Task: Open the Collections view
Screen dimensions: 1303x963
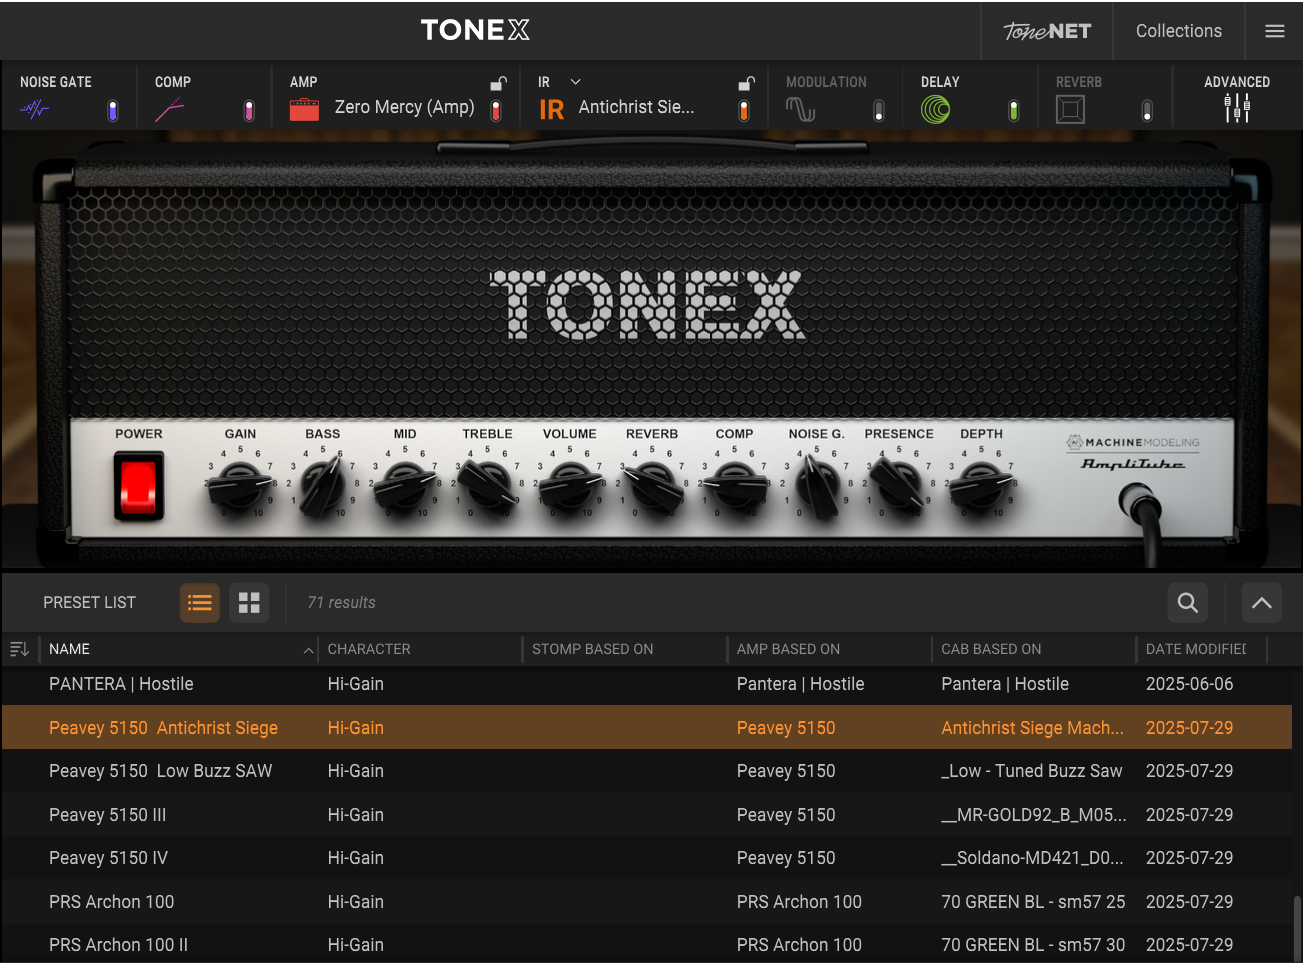Action: 1178,31
